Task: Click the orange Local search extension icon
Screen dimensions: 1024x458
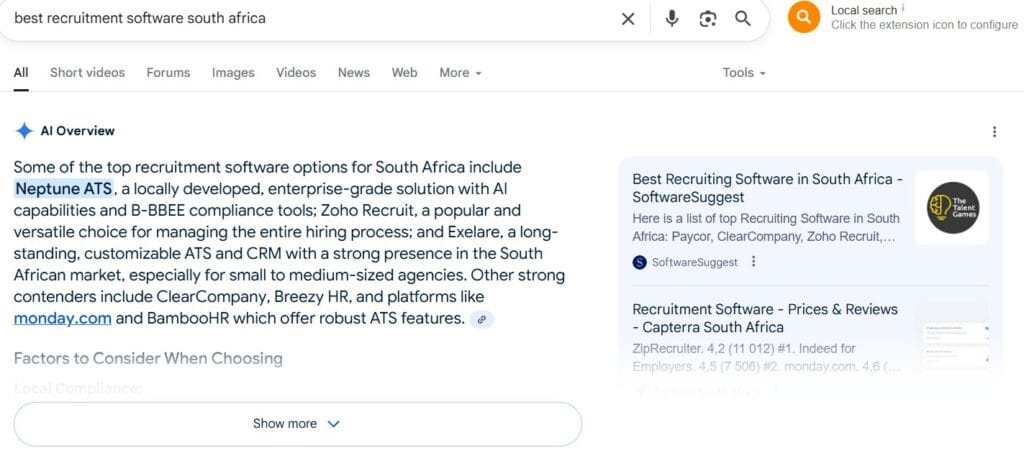Action: tap(804, 17)
